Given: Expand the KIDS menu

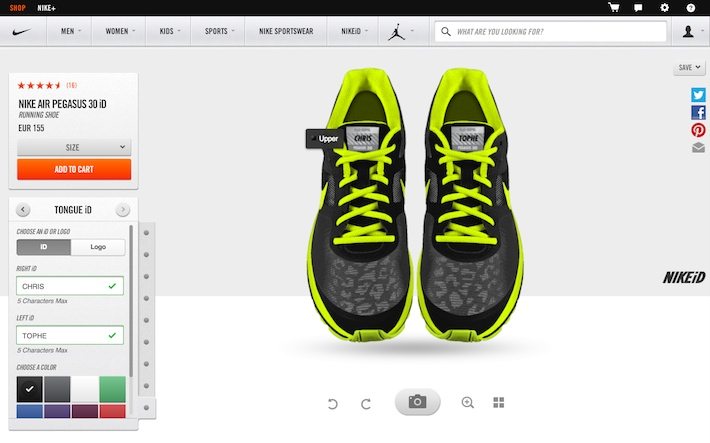Looking at the screenshot, I should tap(170, 31).
